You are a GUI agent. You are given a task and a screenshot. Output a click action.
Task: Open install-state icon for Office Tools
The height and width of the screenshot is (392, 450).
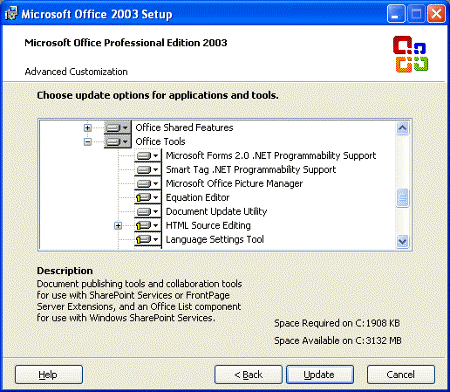[x=117, y=142]
